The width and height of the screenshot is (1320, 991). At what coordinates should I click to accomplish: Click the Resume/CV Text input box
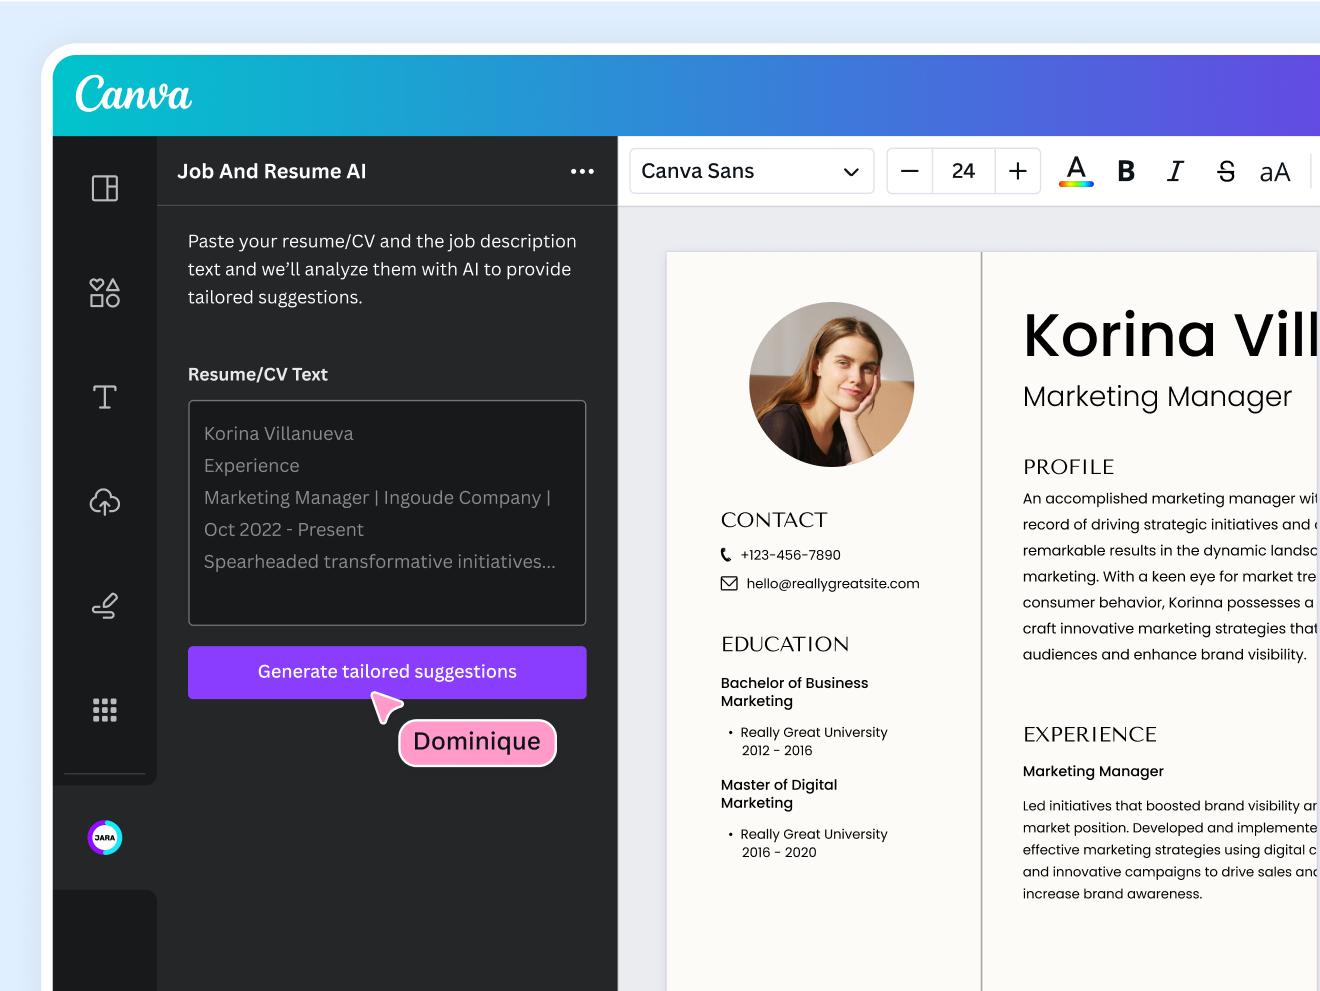387,512
